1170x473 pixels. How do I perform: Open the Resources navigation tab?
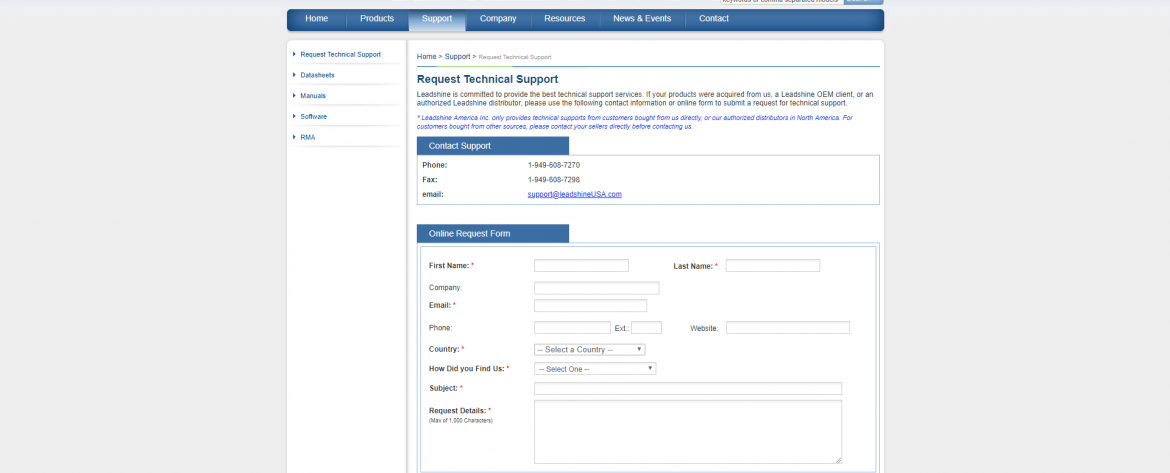[x=565, y=19]
